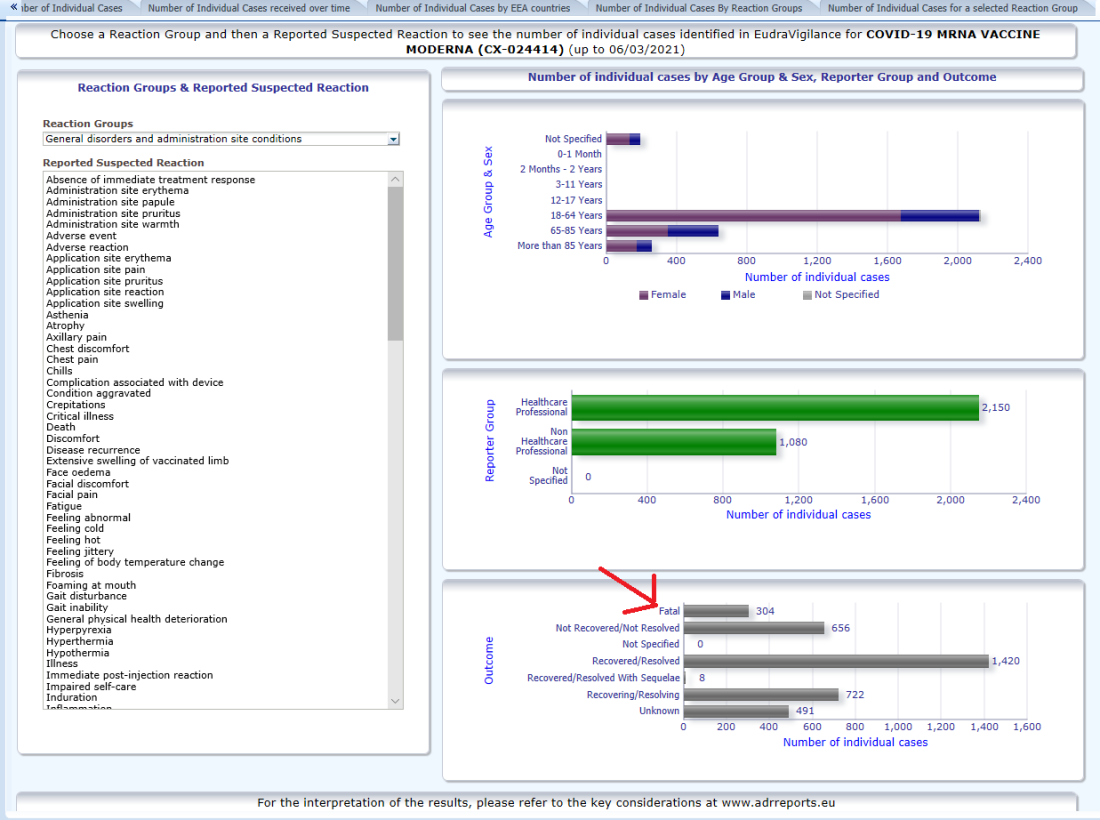Select General physical health deterioration
The image size is (1100, 820).
[137, 619]
